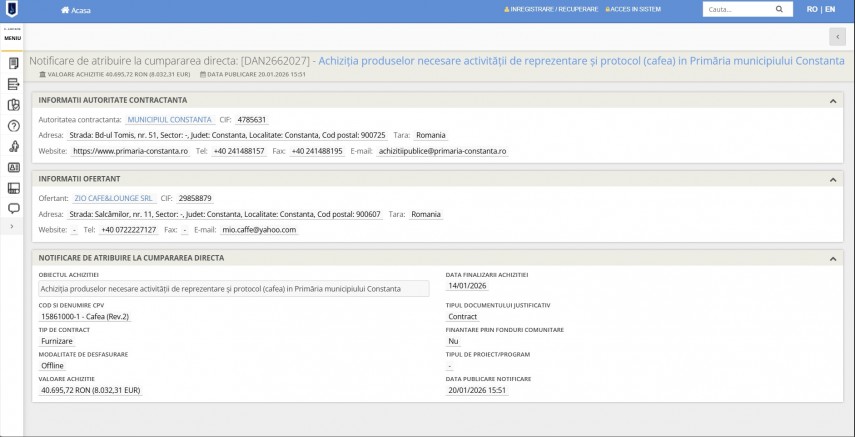Image resolution: width=855 pixels, height=437 pixels.
Task: Click the list-with-arrow icon in sidebar
Action: pos(14,84)
